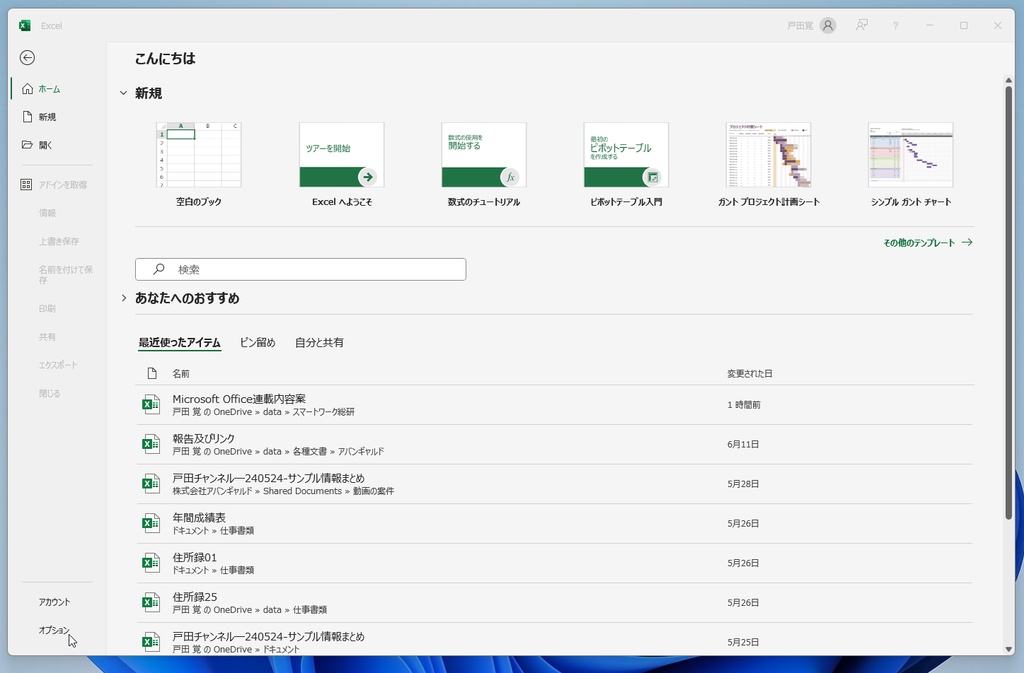Viewport: 1024px width, 673px height.
Task: Open アカウント settings in sidebar
Action: (54, 602)
